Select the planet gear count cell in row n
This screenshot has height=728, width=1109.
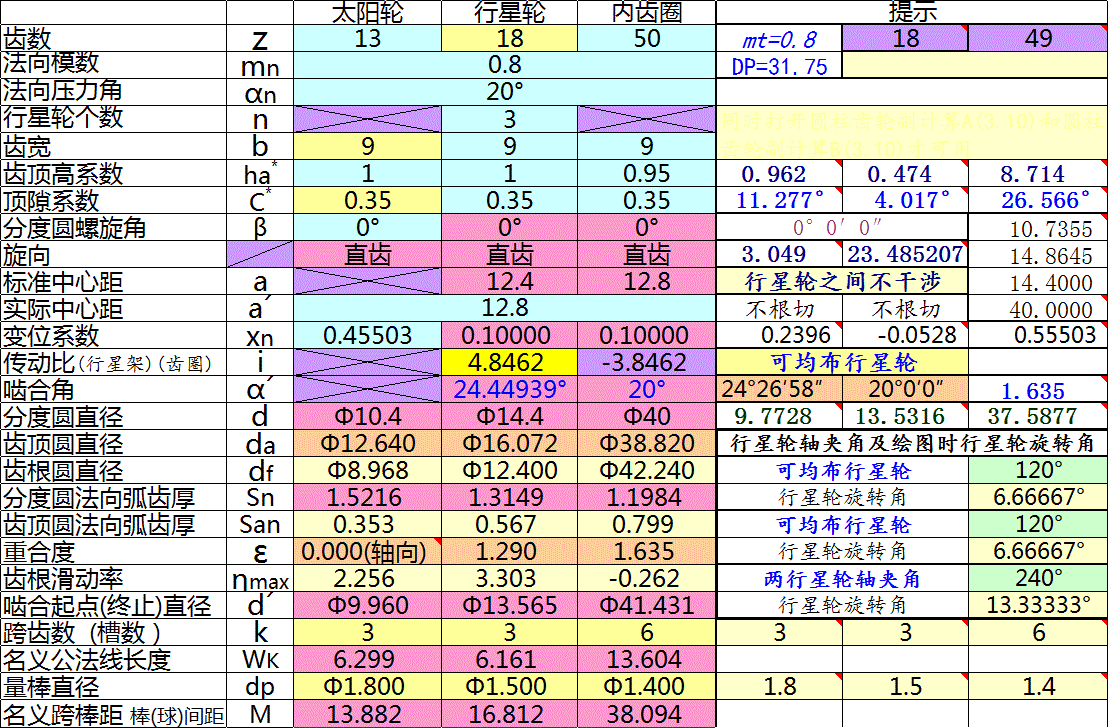coord(509,119)
